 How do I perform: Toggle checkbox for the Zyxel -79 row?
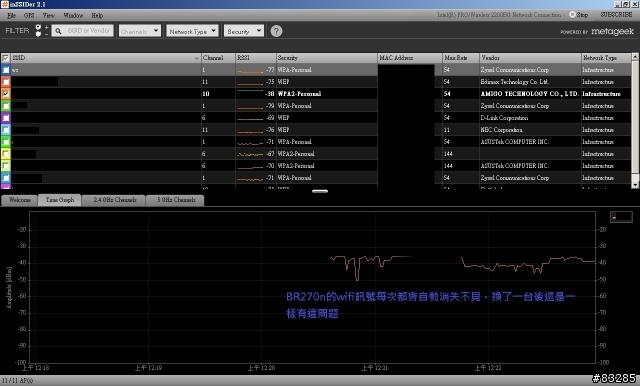(6, 106)
